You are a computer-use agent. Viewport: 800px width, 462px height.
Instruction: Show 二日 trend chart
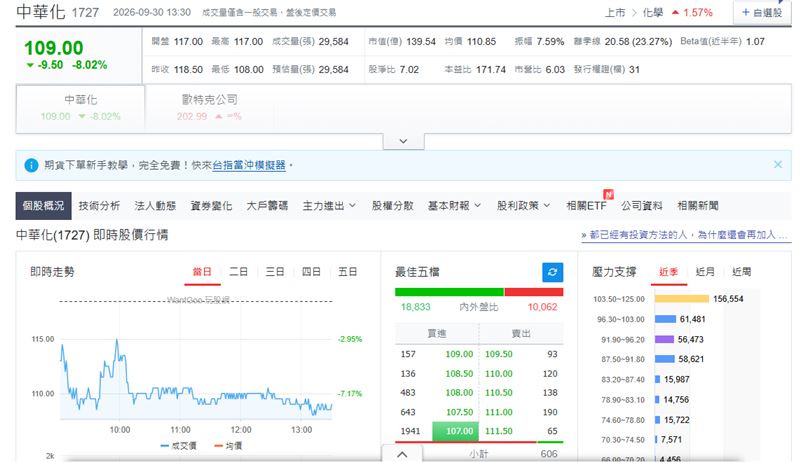coord(238,272)
